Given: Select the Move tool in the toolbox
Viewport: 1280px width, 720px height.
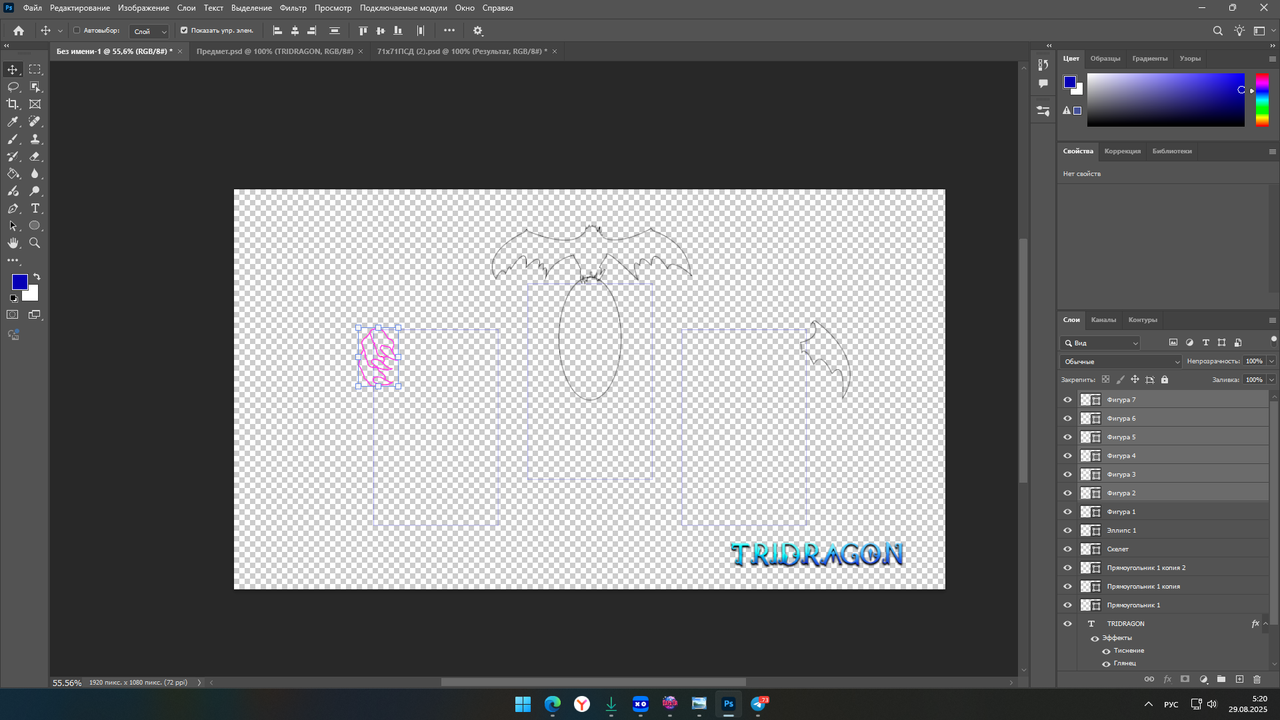Looking at the screenshot, I should pos(13,69).
